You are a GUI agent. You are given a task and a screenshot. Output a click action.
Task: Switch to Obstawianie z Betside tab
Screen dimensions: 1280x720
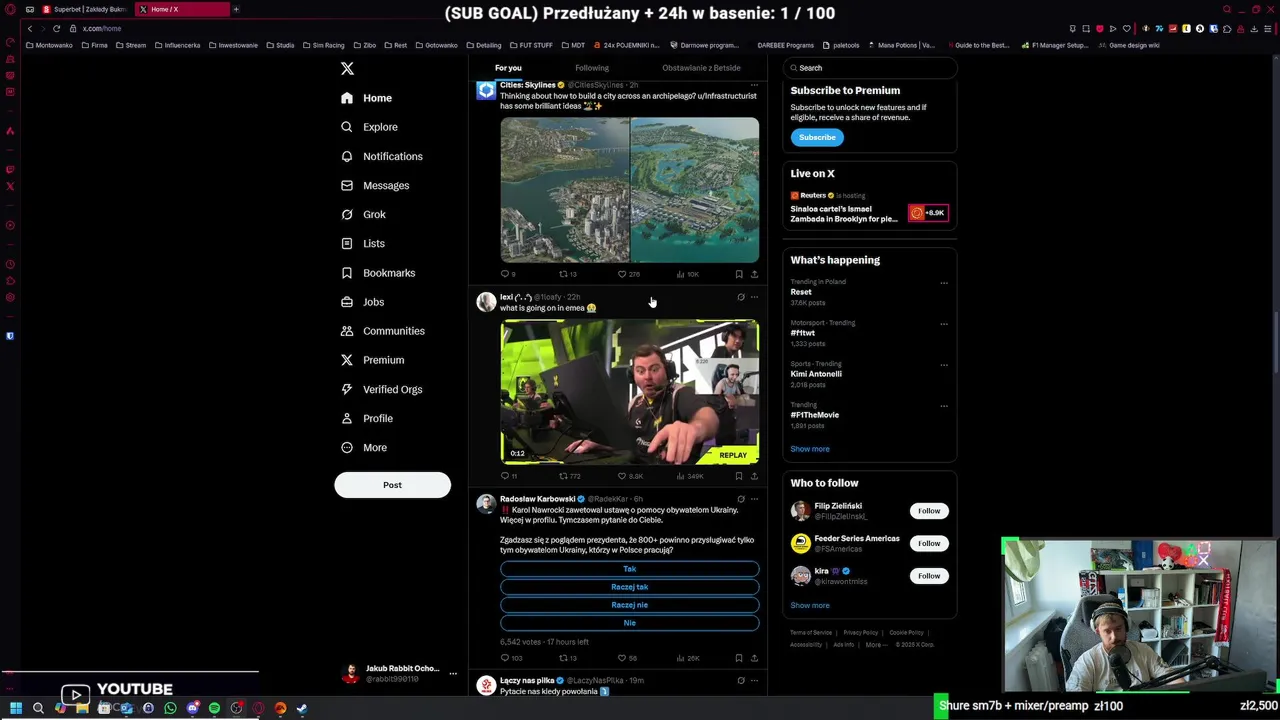701,68
